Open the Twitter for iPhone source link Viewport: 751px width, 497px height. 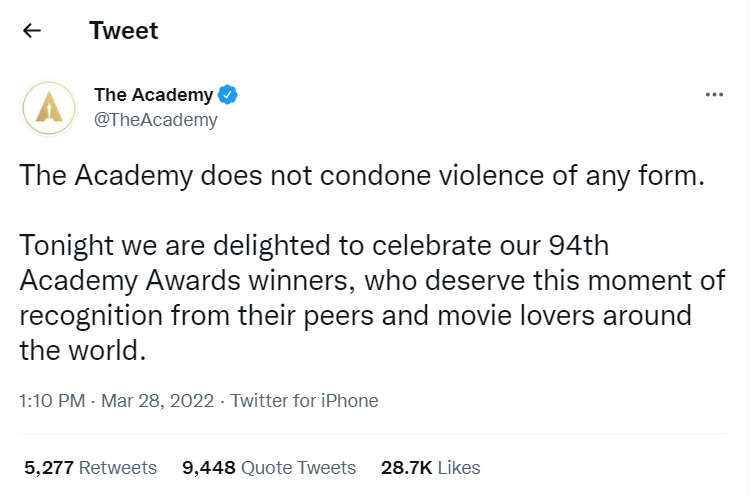coord(305,401)
